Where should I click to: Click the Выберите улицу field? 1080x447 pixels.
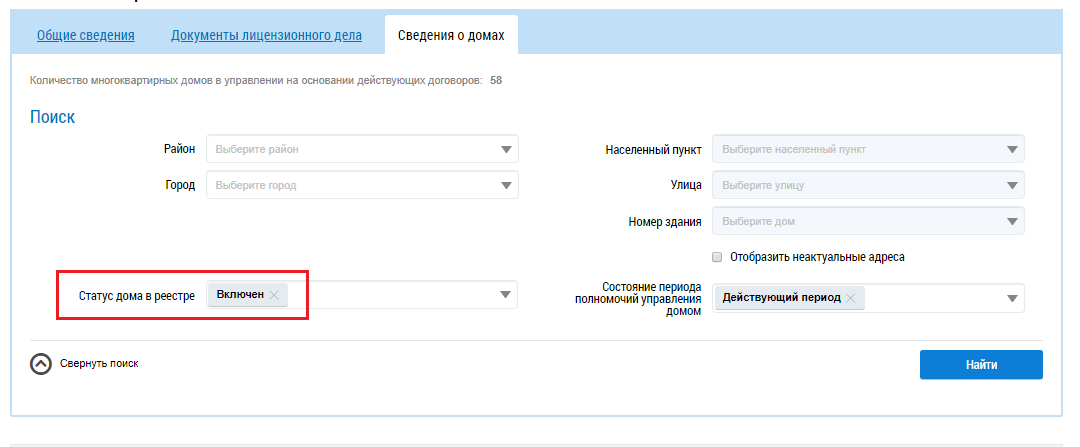coord(868,185)
